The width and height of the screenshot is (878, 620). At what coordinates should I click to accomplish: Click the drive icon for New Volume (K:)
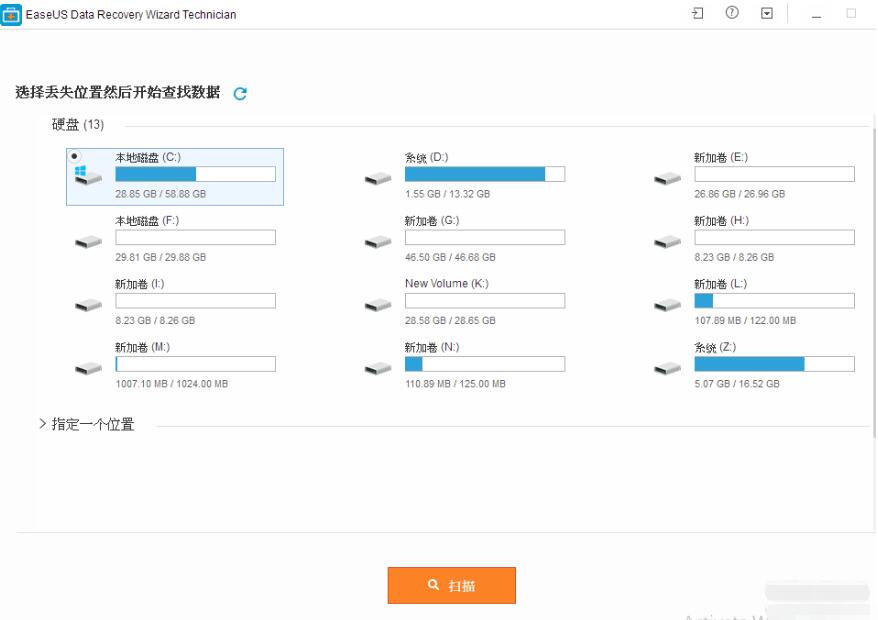point(378,305)
